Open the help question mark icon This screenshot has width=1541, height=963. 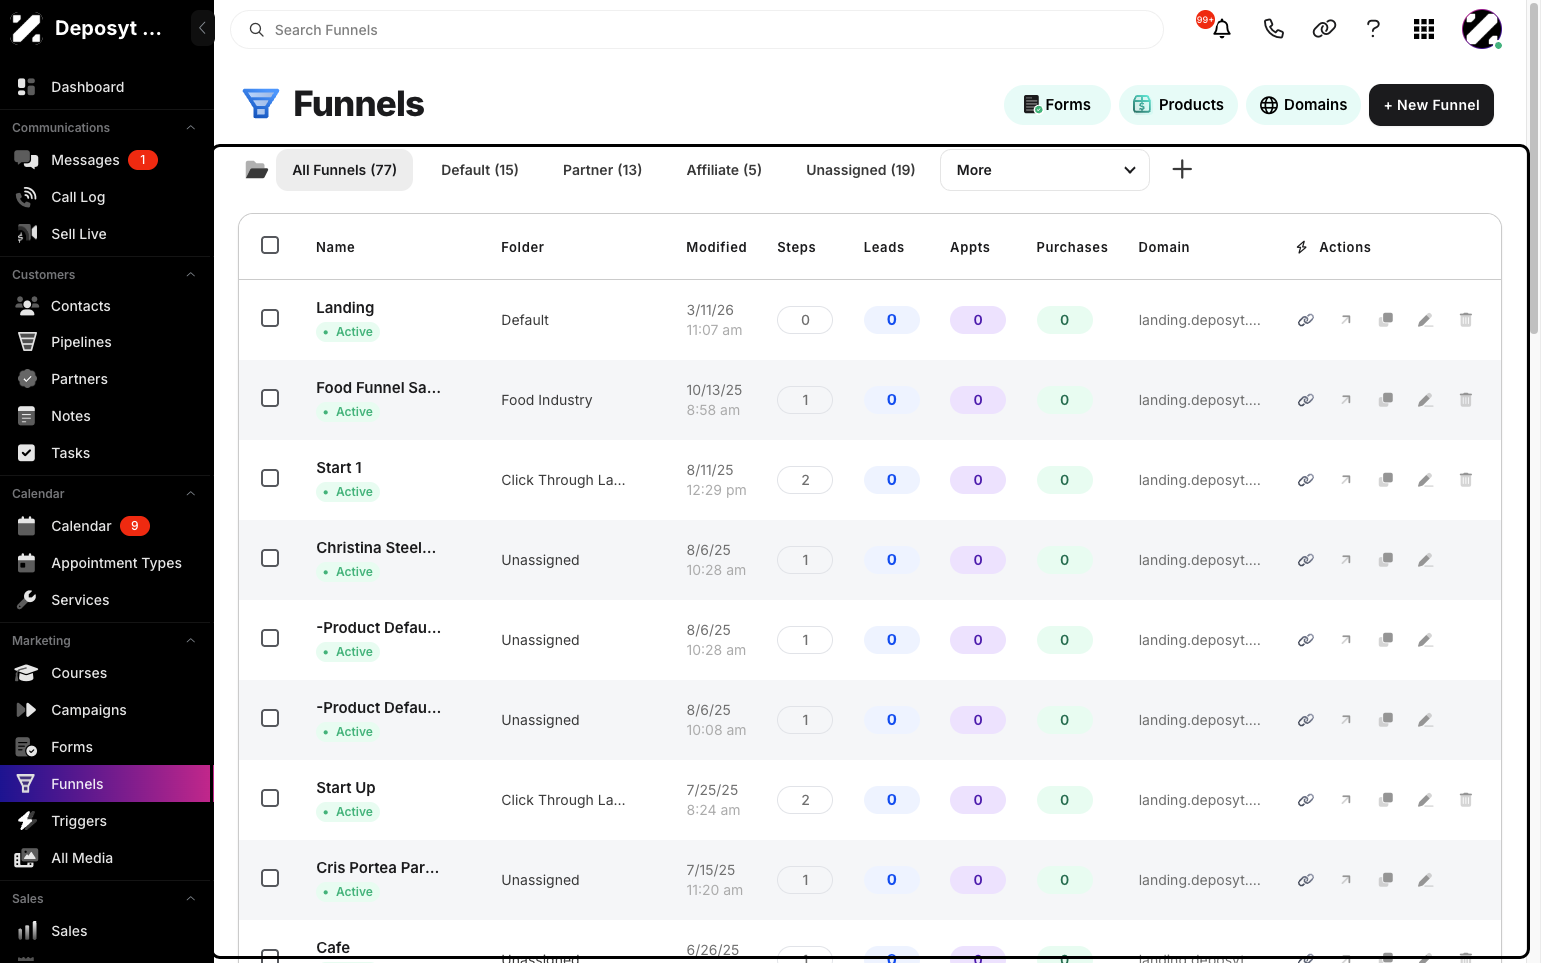point(1373,29)
